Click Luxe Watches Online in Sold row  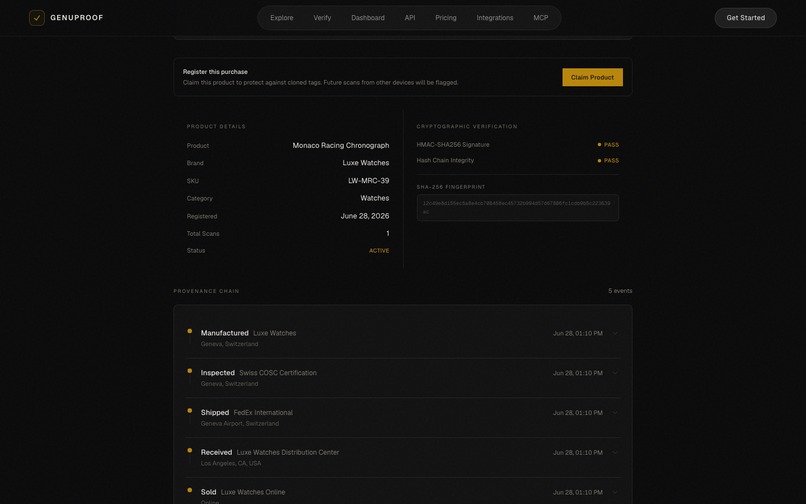tap(253, 492)
